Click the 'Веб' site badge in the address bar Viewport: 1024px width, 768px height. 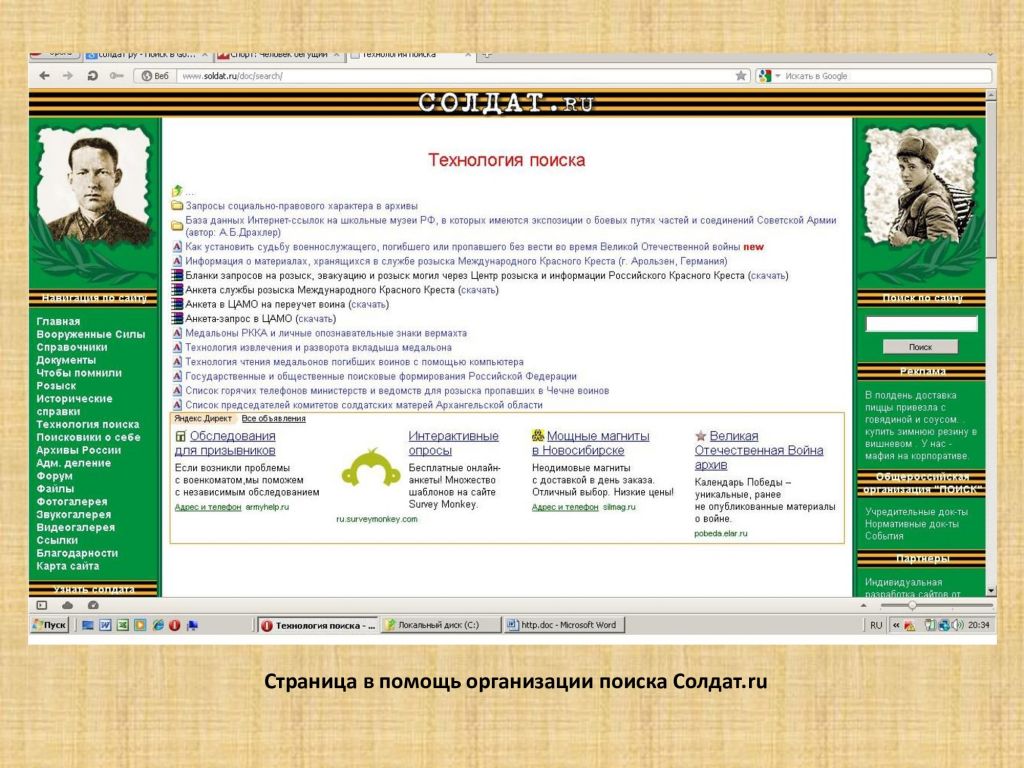coord(155,76)
